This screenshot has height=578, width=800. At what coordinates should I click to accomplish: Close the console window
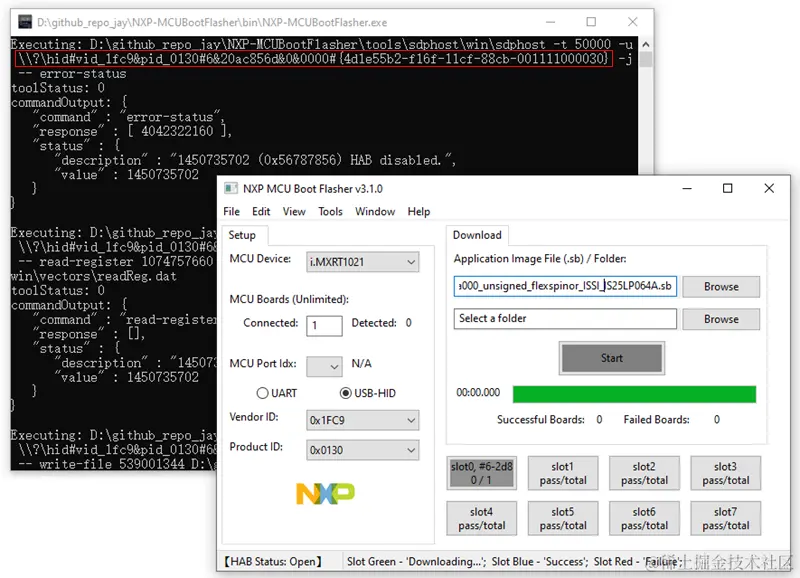633,22
